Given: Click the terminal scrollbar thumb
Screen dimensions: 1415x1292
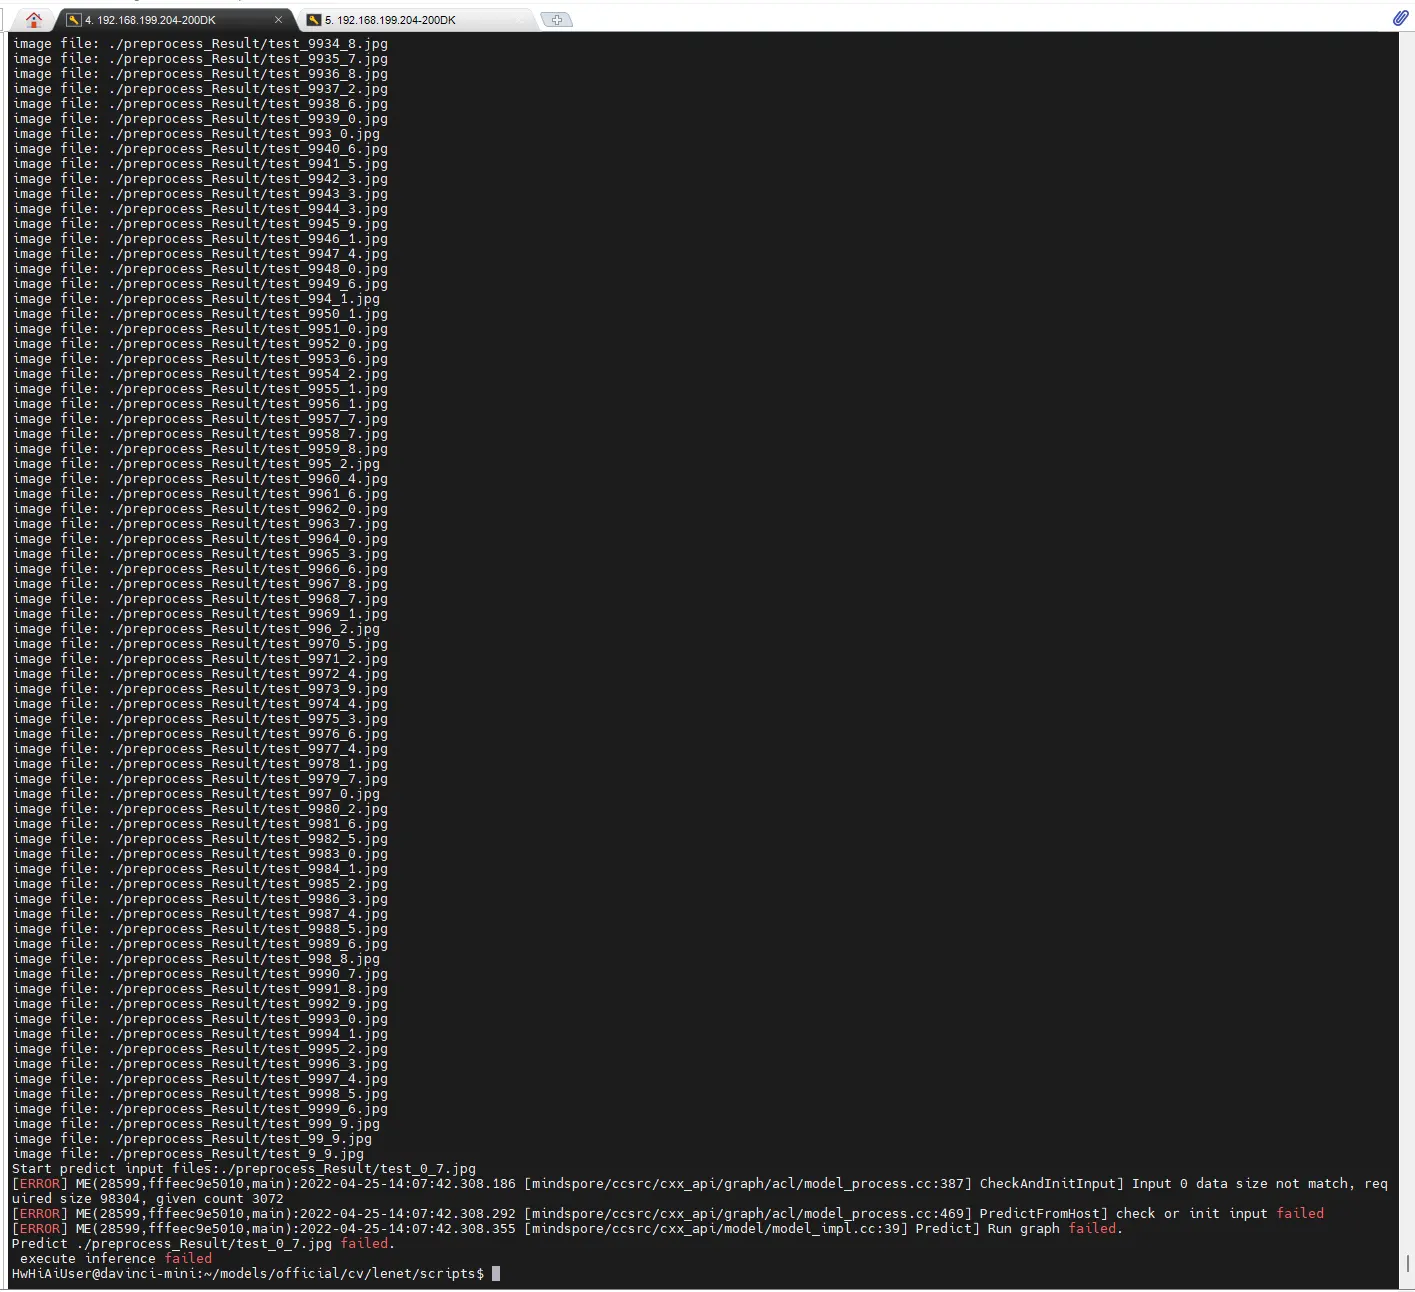Looking at the screenshot, I should pos(1406,1263).
